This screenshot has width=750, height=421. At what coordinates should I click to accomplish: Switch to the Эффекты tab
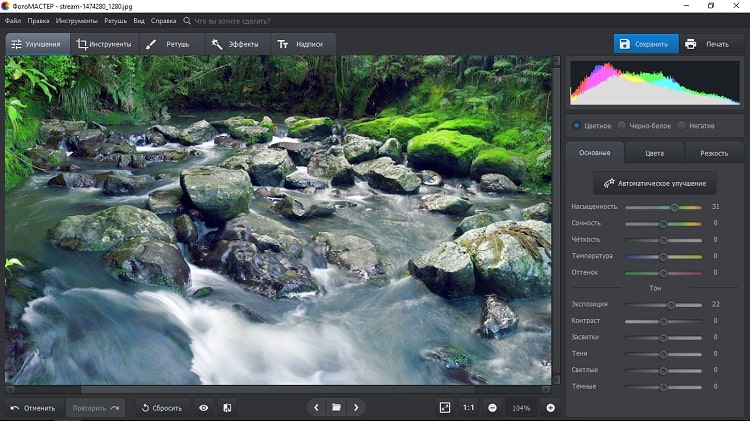pyautogui.click(x=234, y=44)
